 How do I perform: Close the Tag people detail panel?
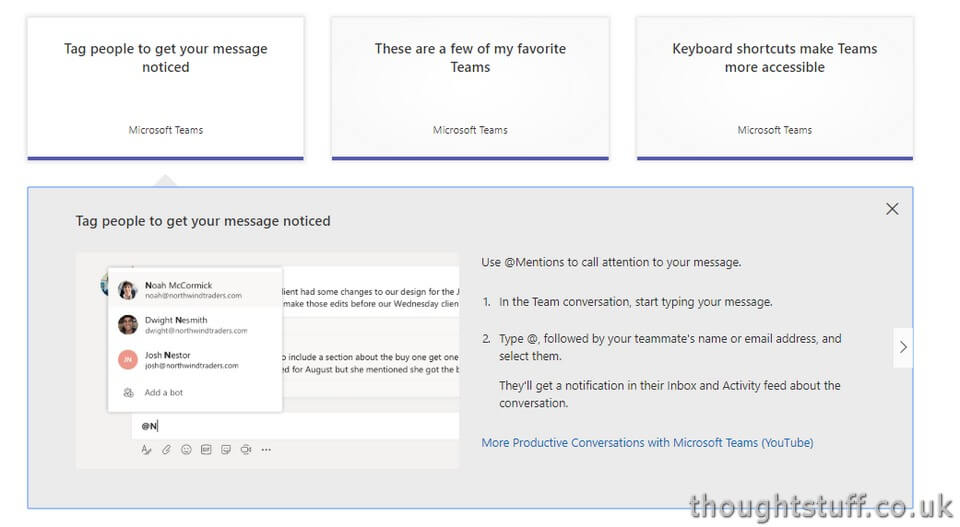tap(892, 209)
